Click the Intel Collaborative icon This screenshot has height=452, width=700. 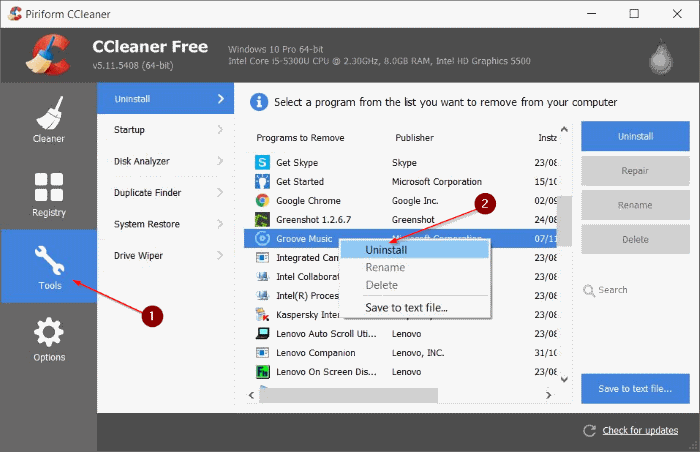coord(262,276)
